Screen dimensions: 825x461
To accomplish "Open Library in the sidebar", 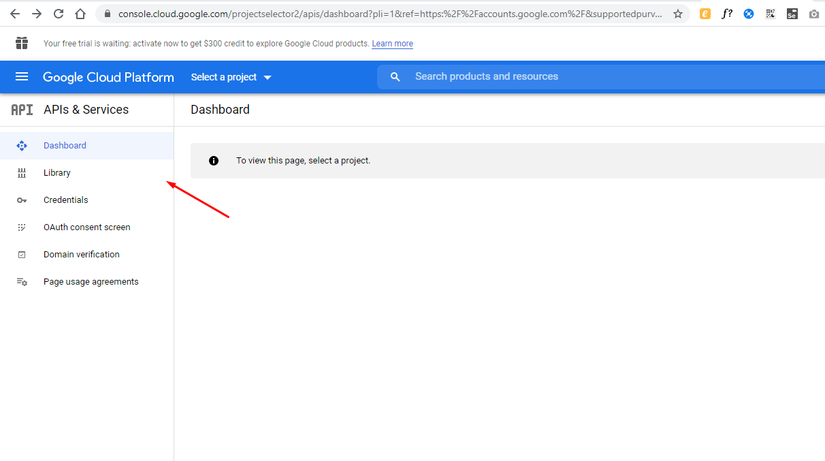I will [x=86, y=173].
